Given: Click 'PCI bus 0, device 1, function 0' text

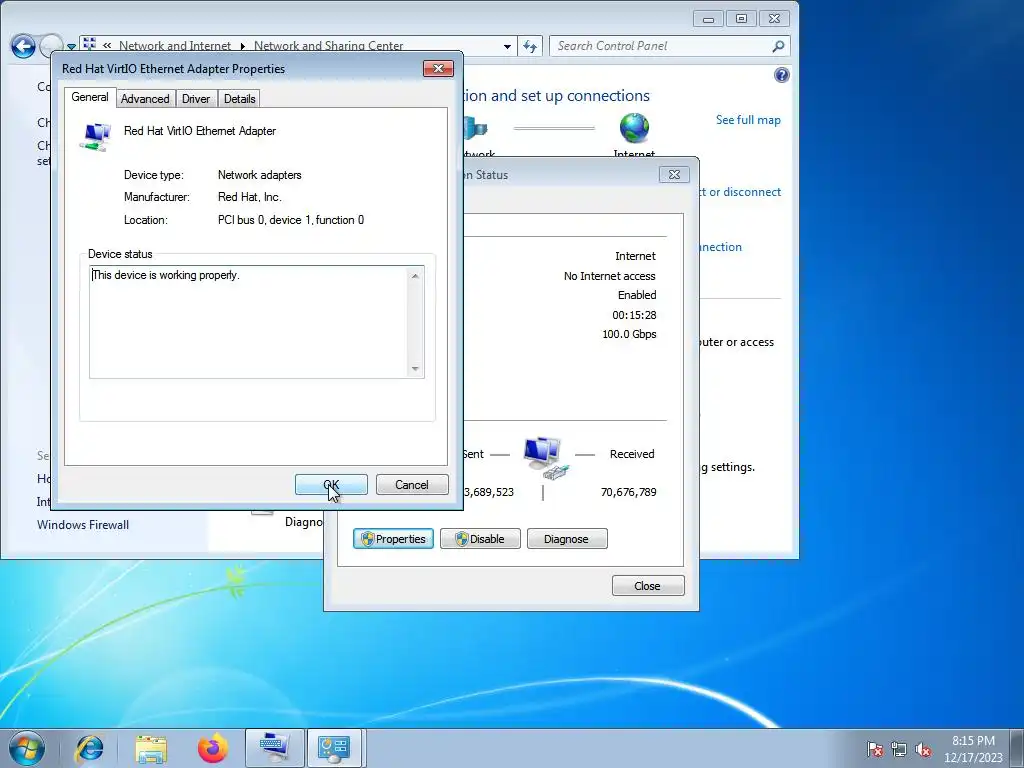Looking at the screenshot, I should point(291,220).
